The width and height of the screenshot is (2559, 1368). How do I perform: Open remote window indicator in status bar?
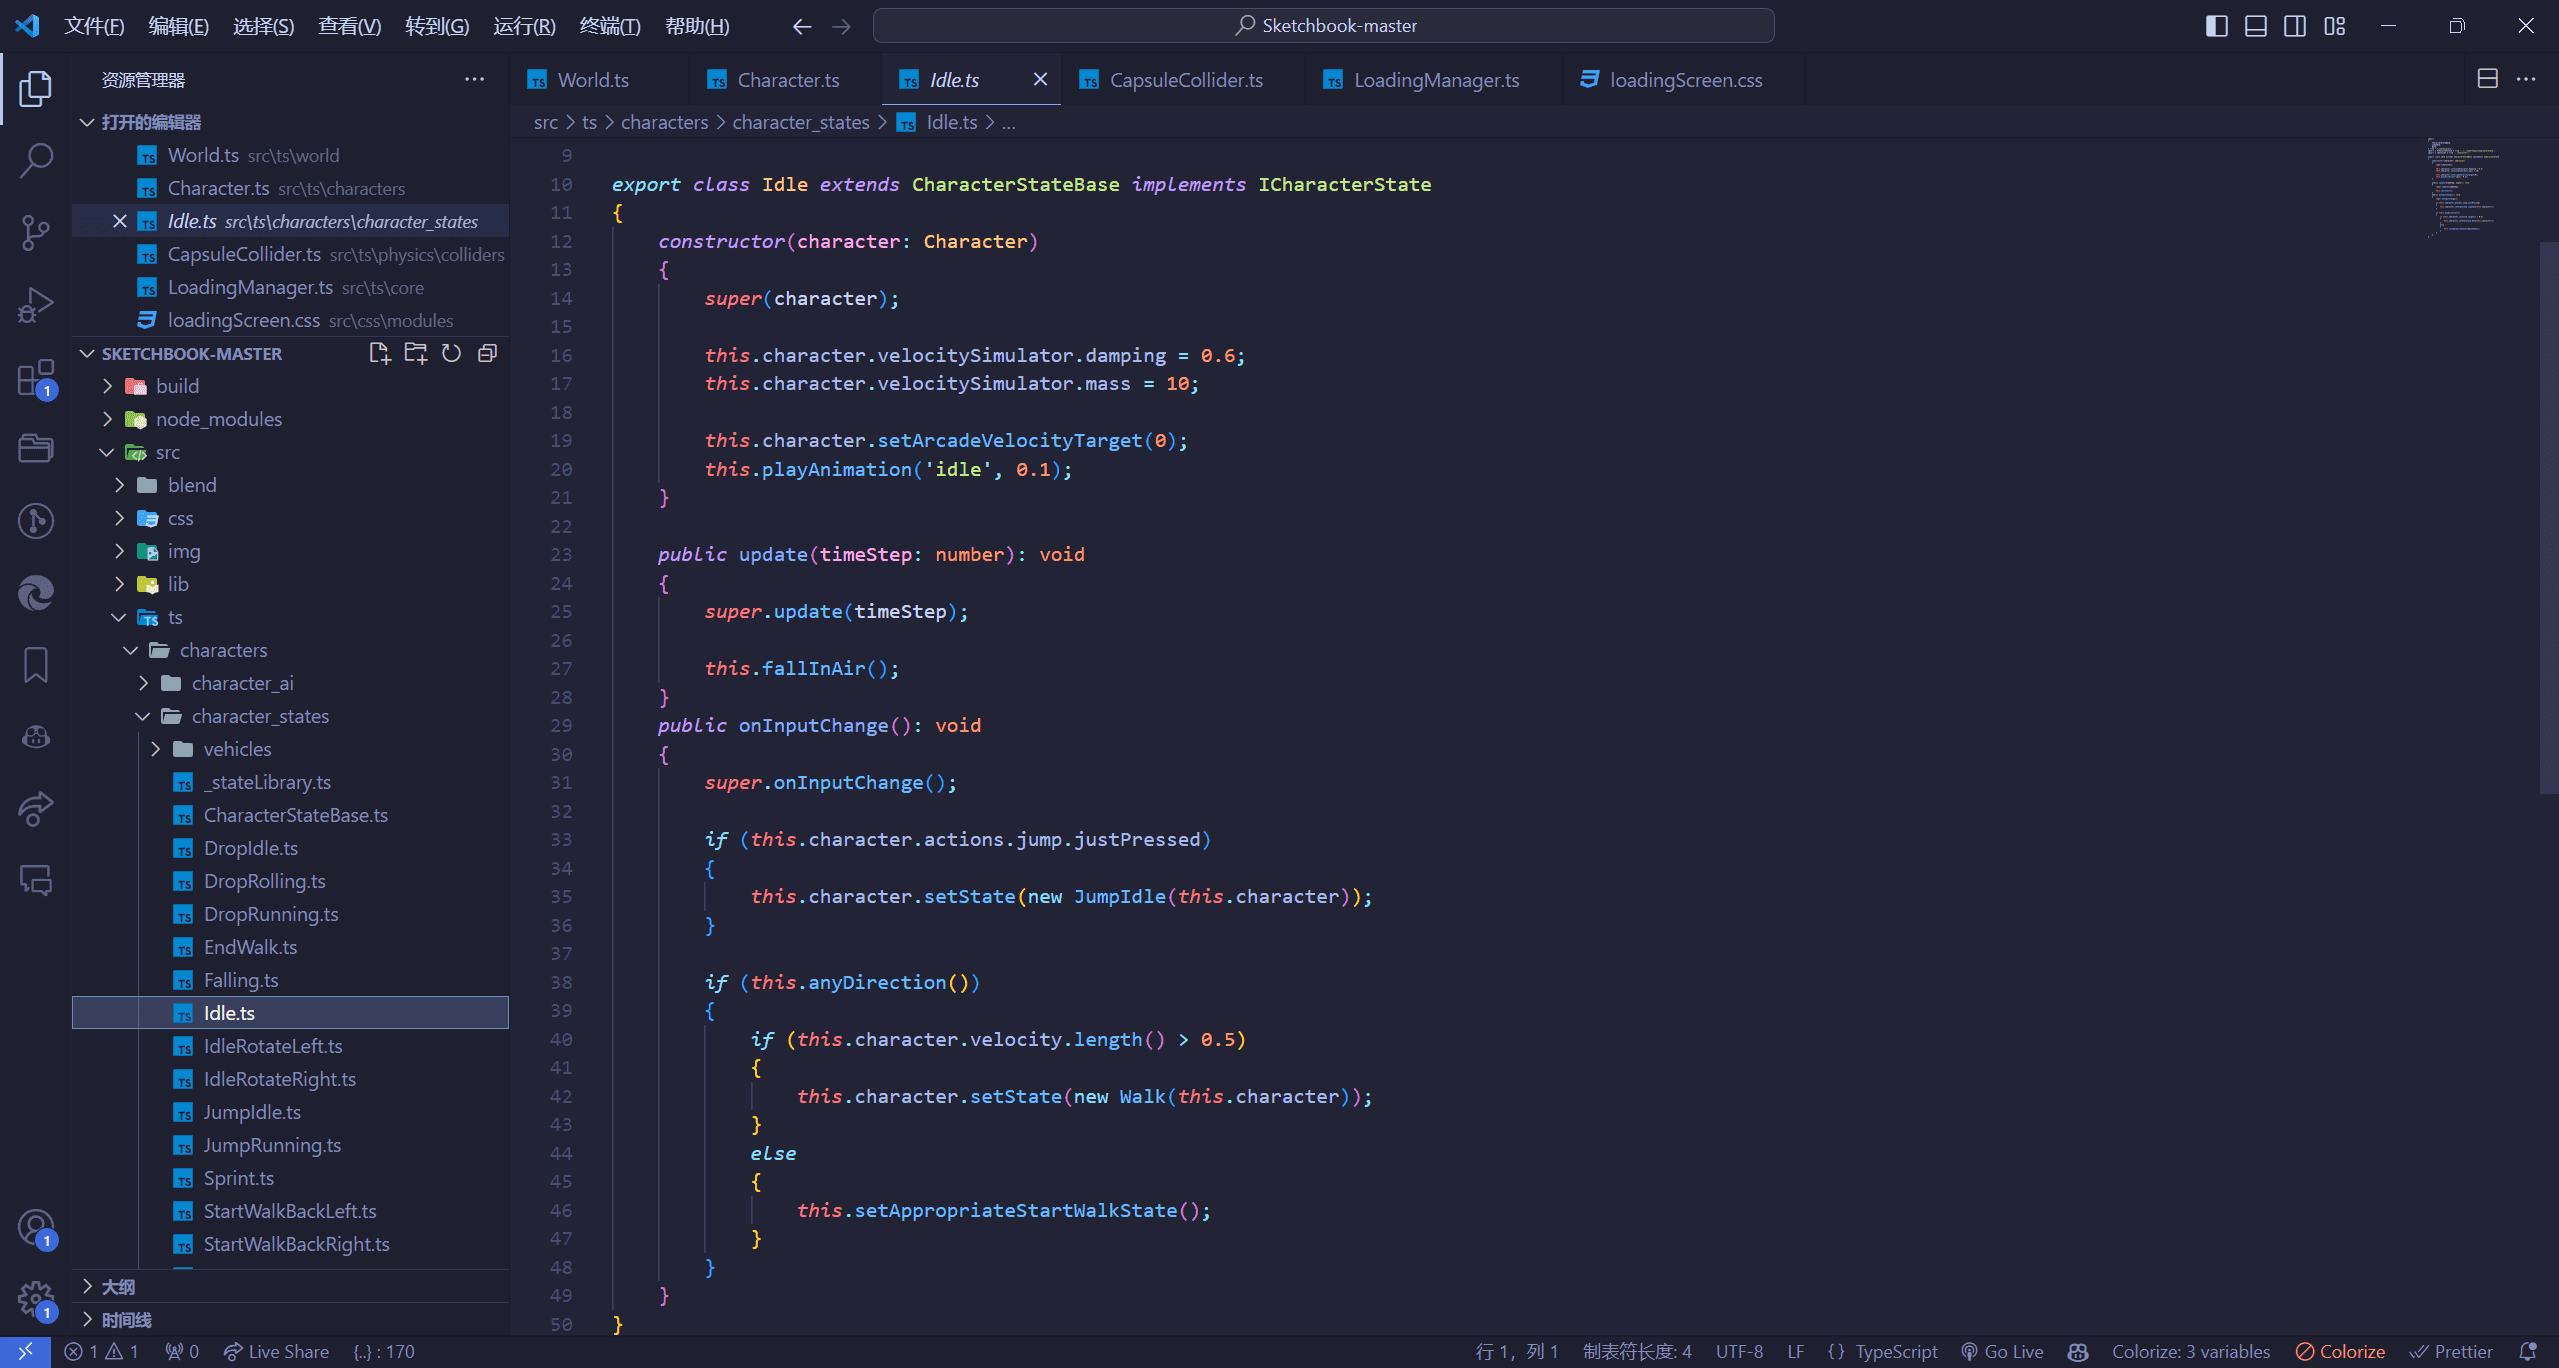coord(25,1351)
